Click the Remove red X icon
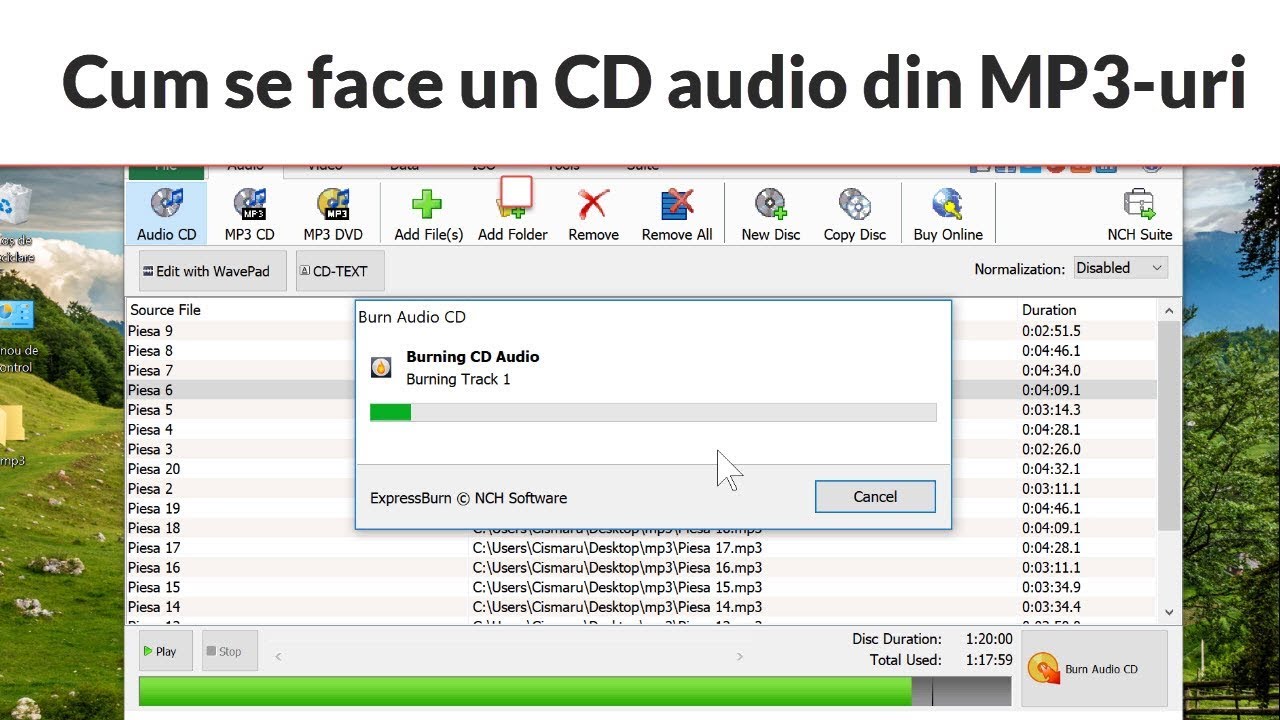This screenshot has height=720, width=1280. [x=593, y=204]
